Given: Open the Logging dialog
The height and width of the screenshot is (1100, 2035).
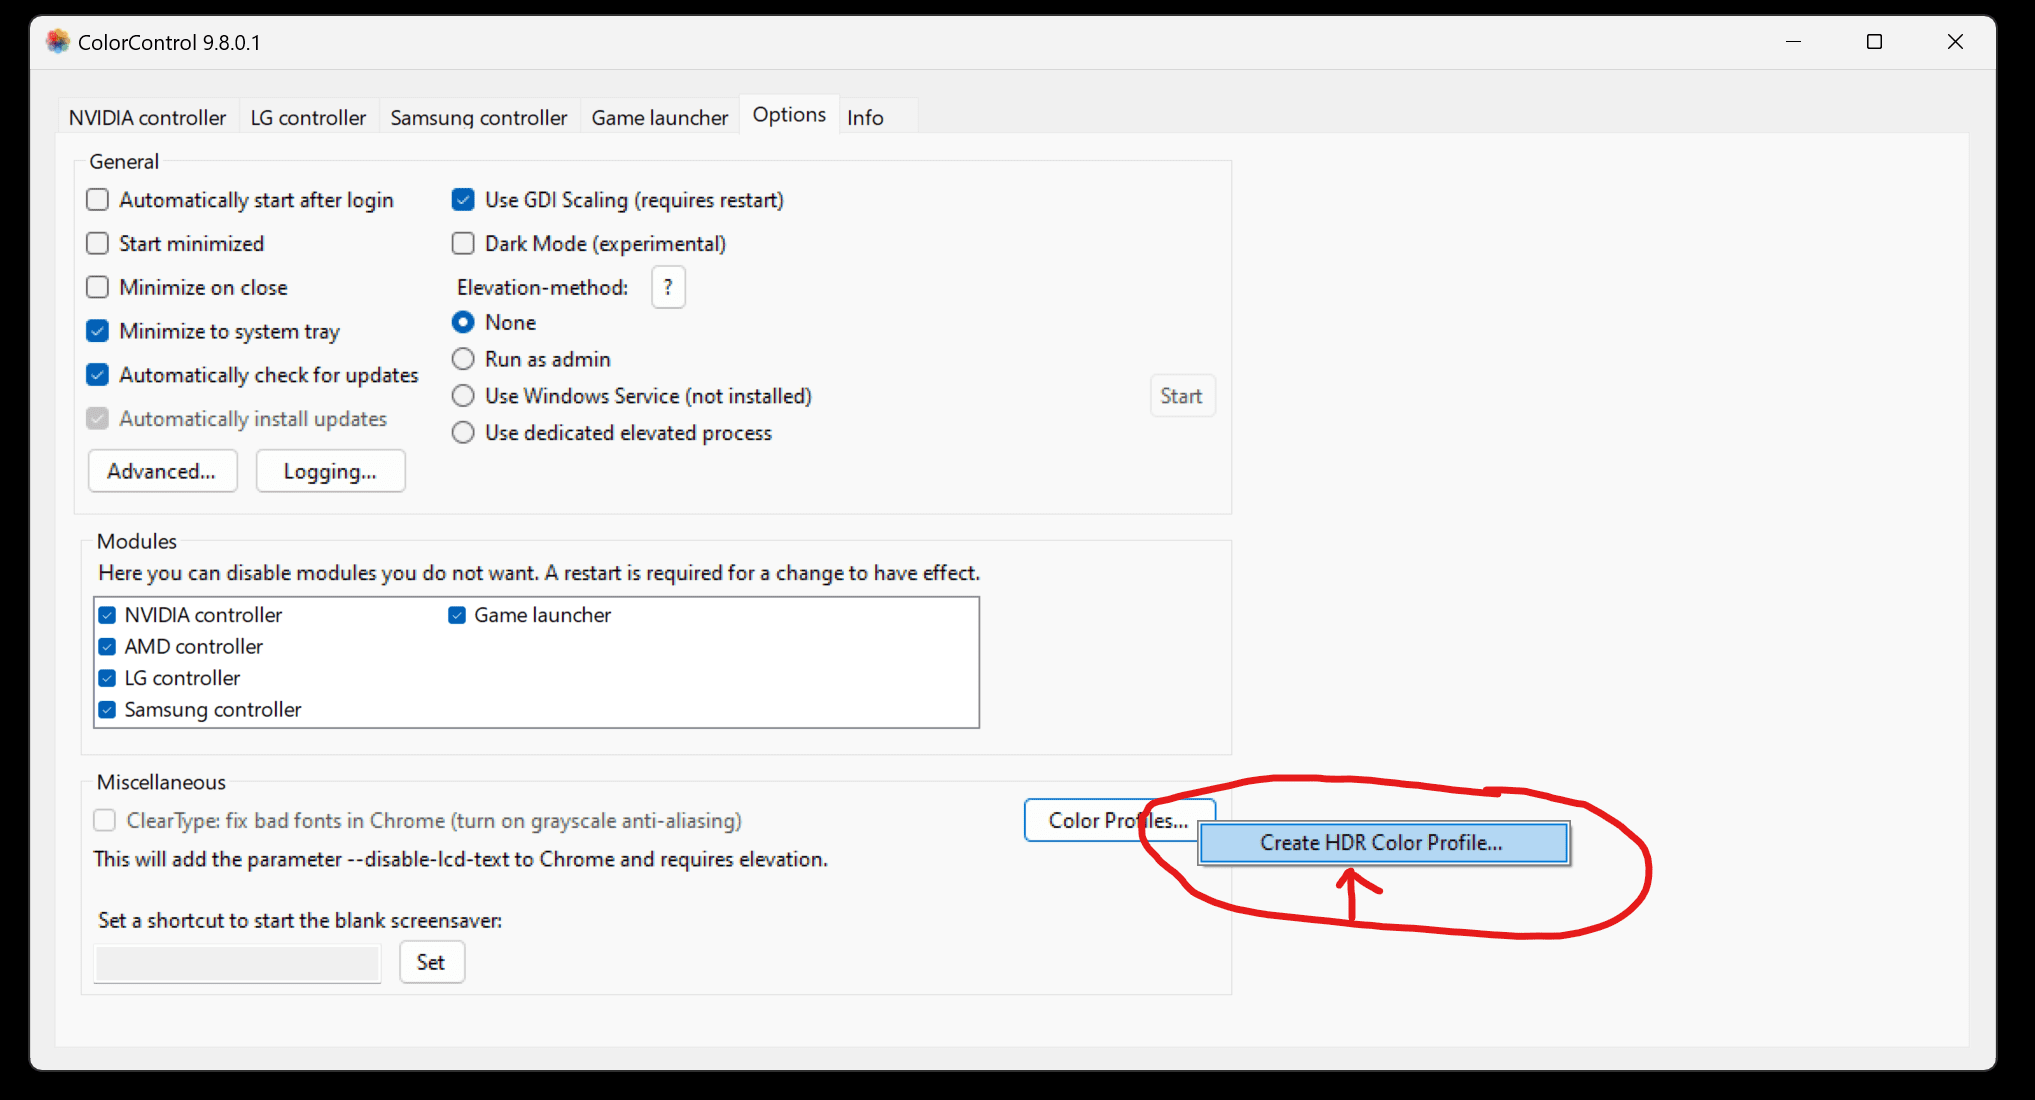Looking at the screenshot, I should point(330,471).
